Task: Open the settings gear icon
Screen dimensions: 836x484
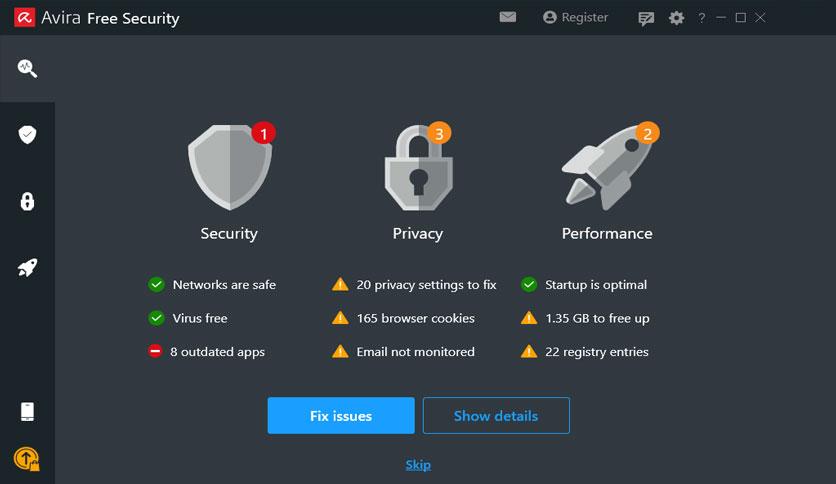Action: click(676, 18)
